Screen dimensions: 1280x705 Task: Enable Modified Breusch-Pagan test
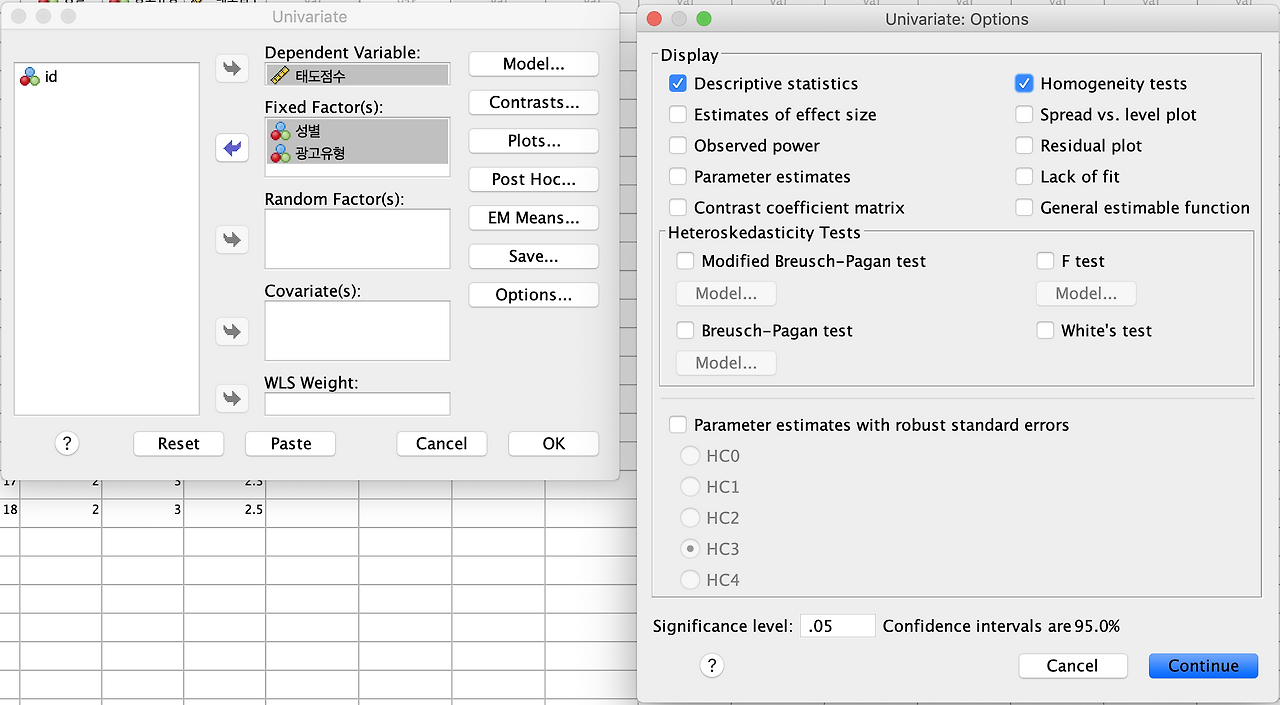685,261
